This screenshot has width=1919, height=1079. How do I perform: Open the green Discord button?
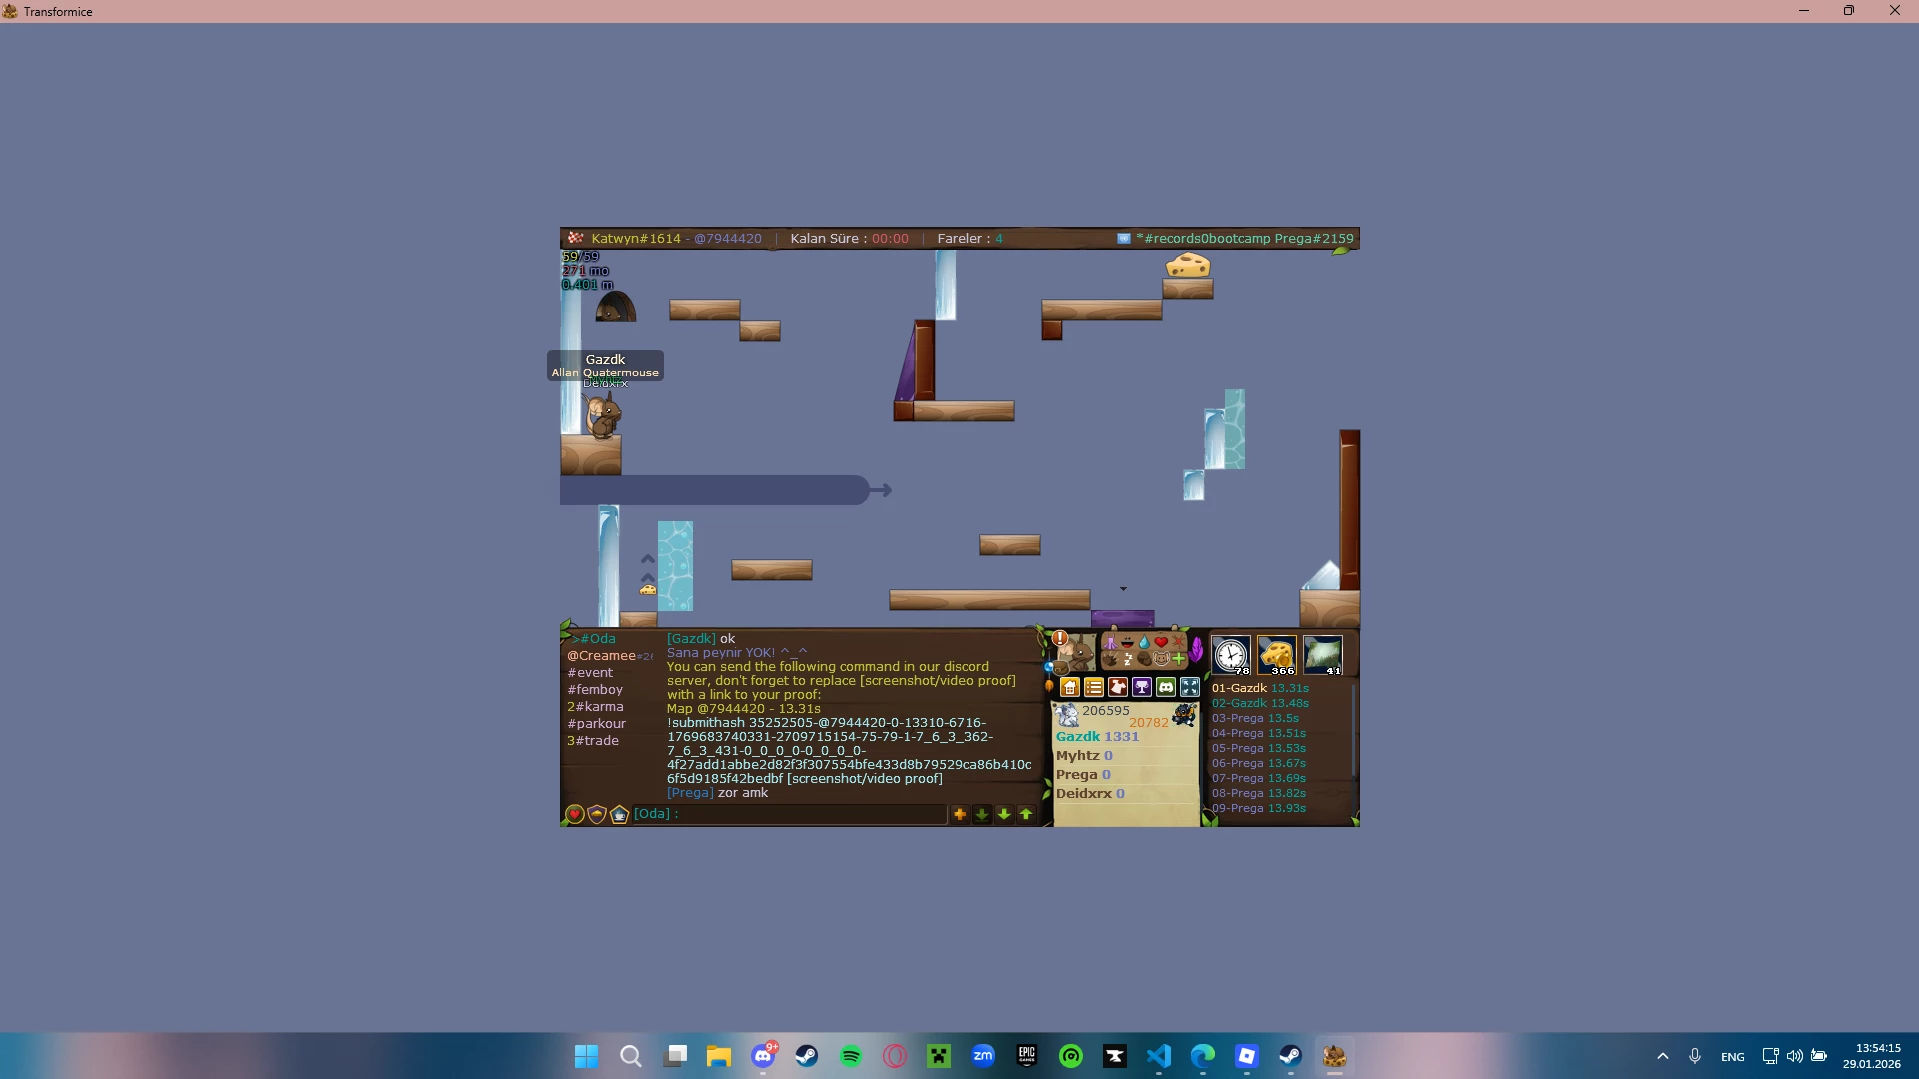pyautogui.click(x=1166, y=687)
